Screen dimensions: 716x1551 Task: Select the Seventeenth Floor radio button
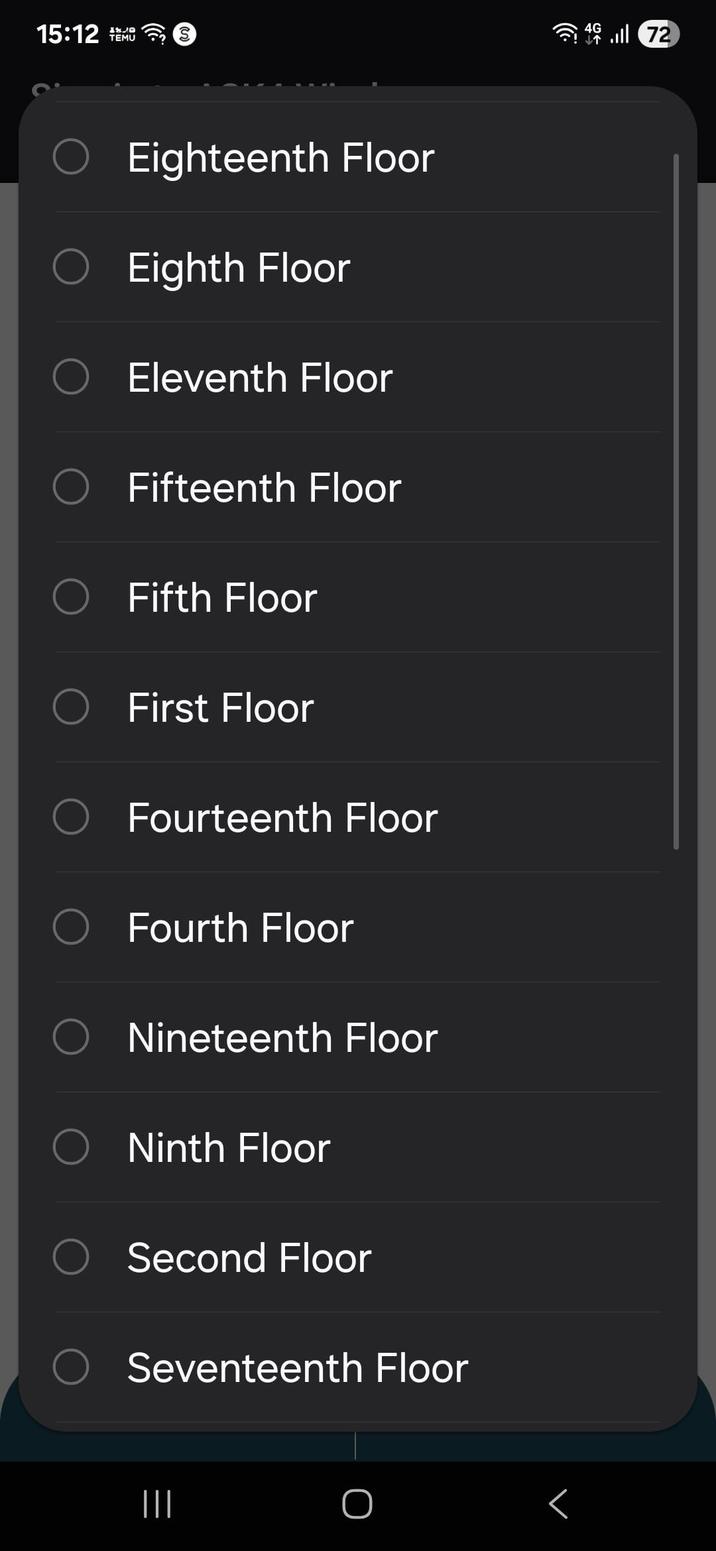tap(70, 1366)
